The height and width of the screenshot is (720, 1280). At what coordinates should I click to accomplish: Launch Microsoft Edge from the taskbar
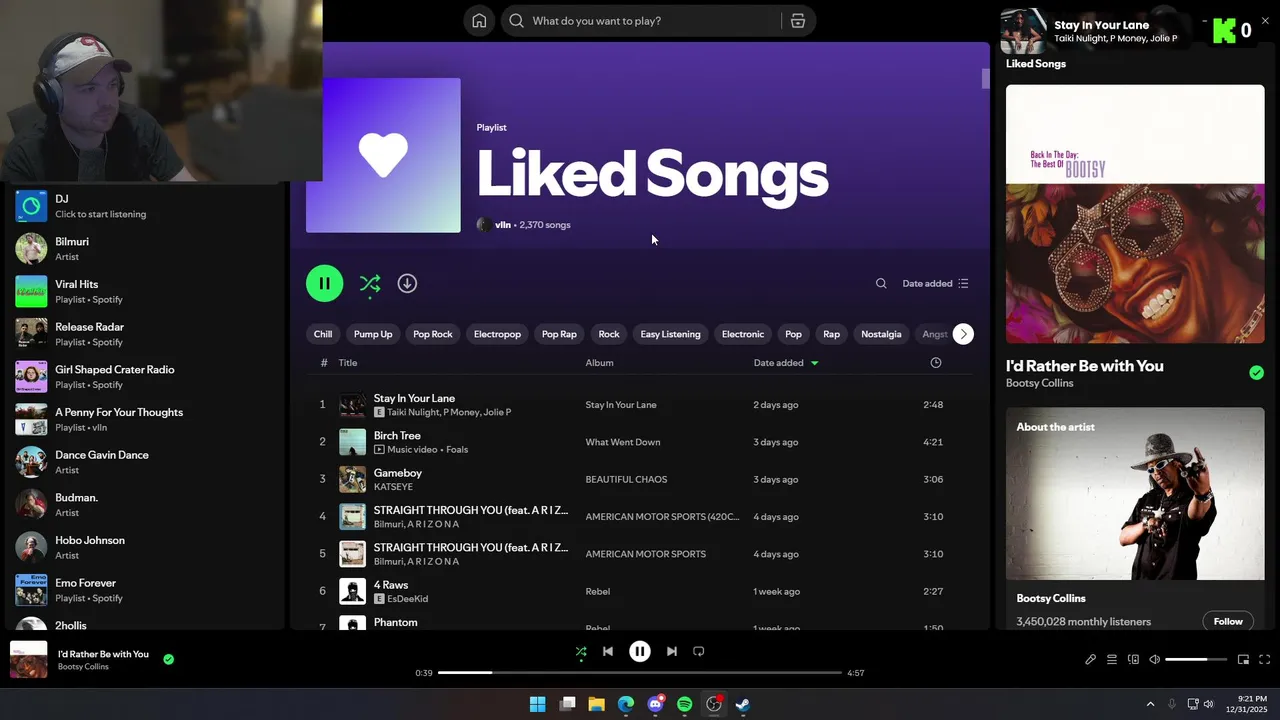pyautogui.click(x=626, y=704)
